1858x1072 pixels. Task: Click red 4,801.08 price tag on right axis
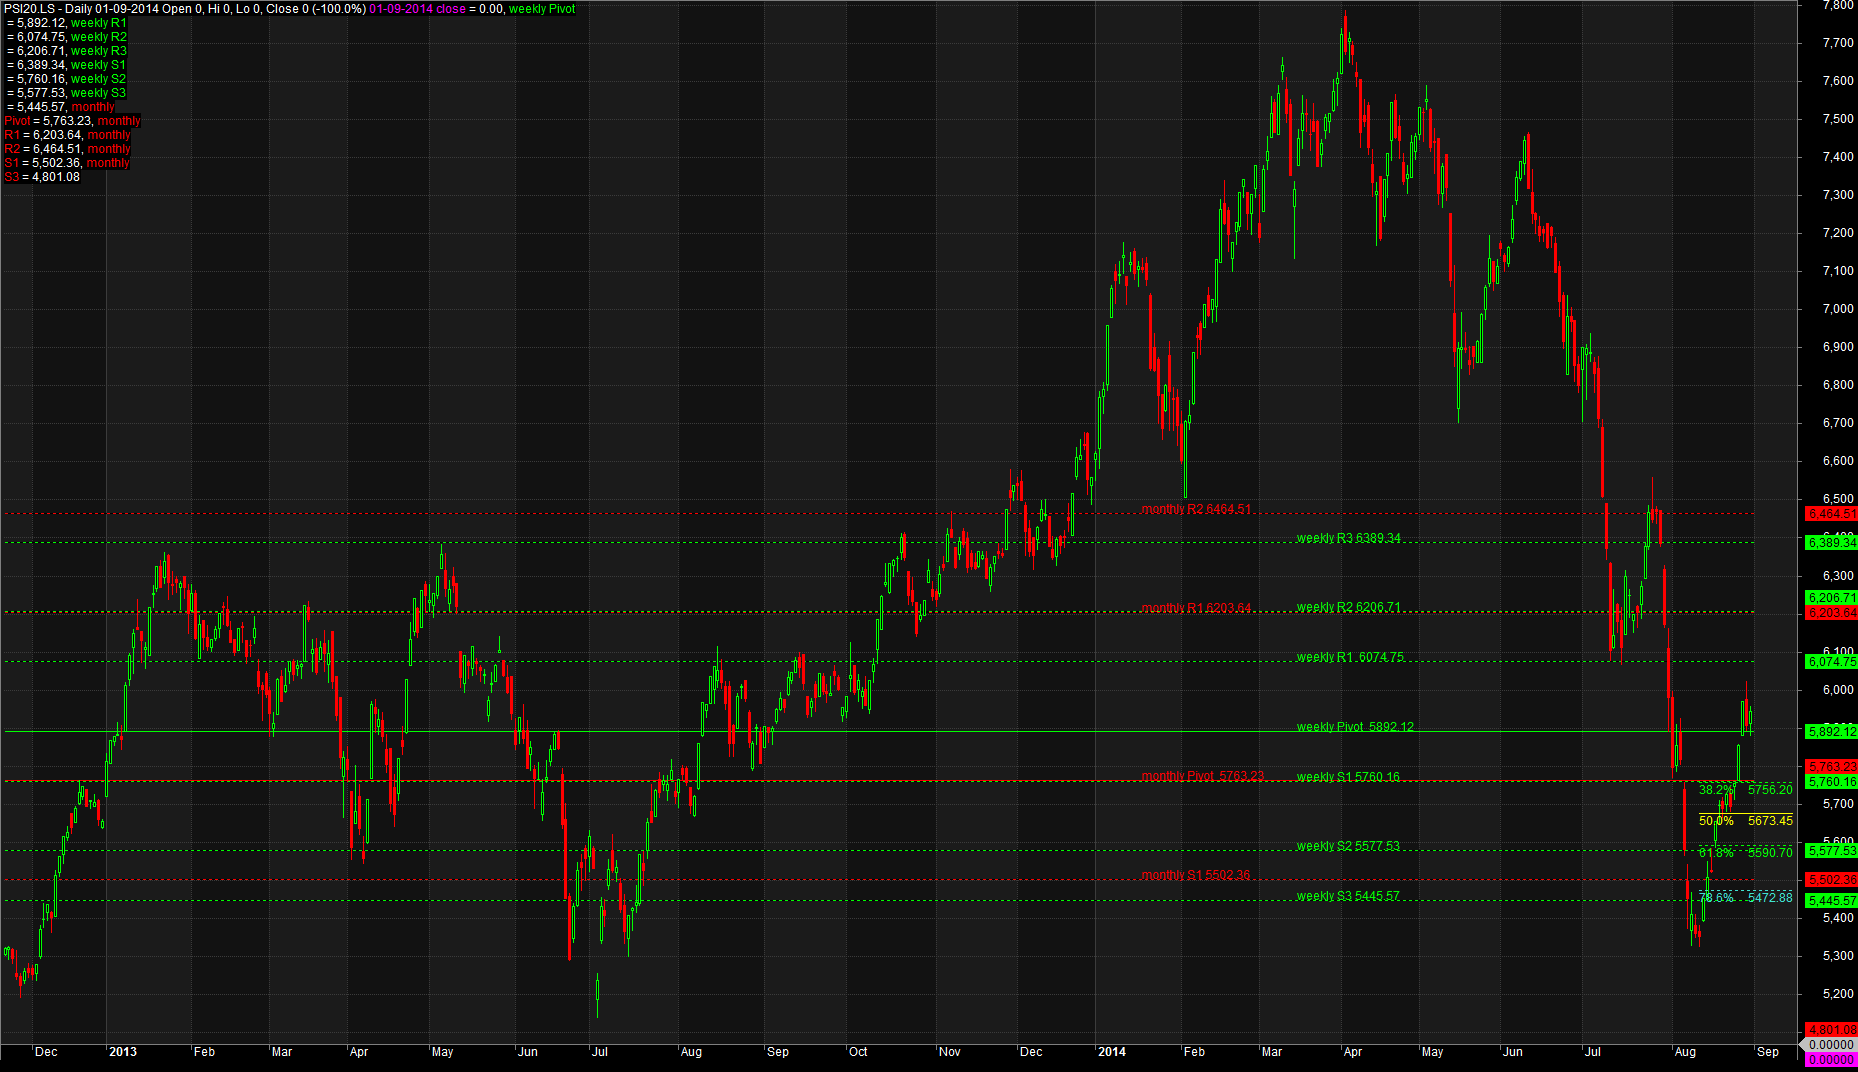(1831, 1030)
